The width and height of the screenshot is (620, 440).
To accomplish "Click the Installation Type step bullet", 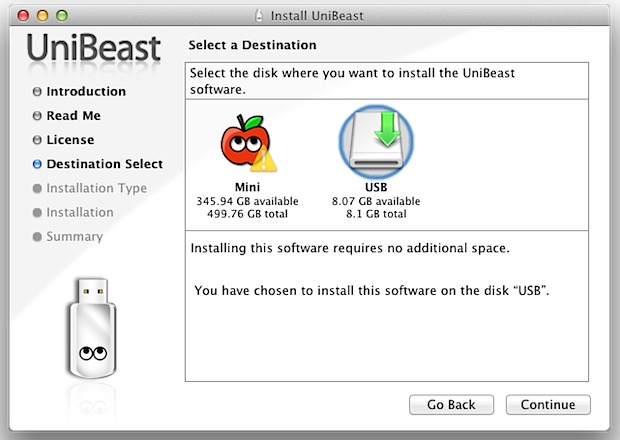I will [x=37, y=189].
